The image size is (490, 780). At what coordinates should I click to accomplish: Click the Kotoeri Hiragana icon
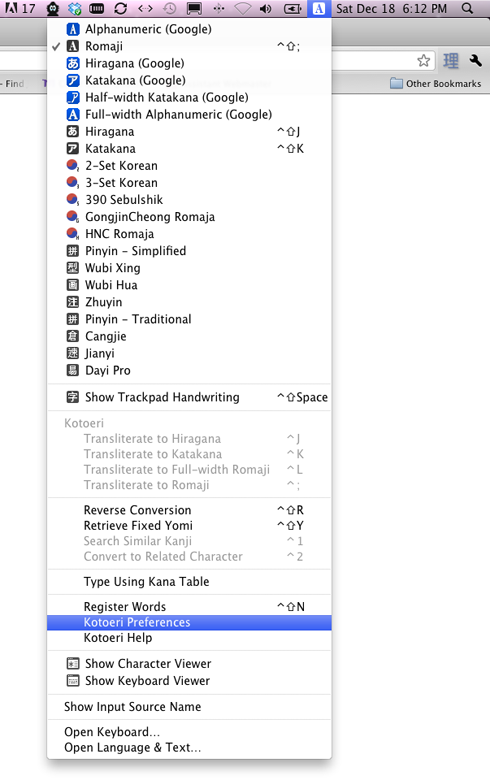(x=73, y=132)
